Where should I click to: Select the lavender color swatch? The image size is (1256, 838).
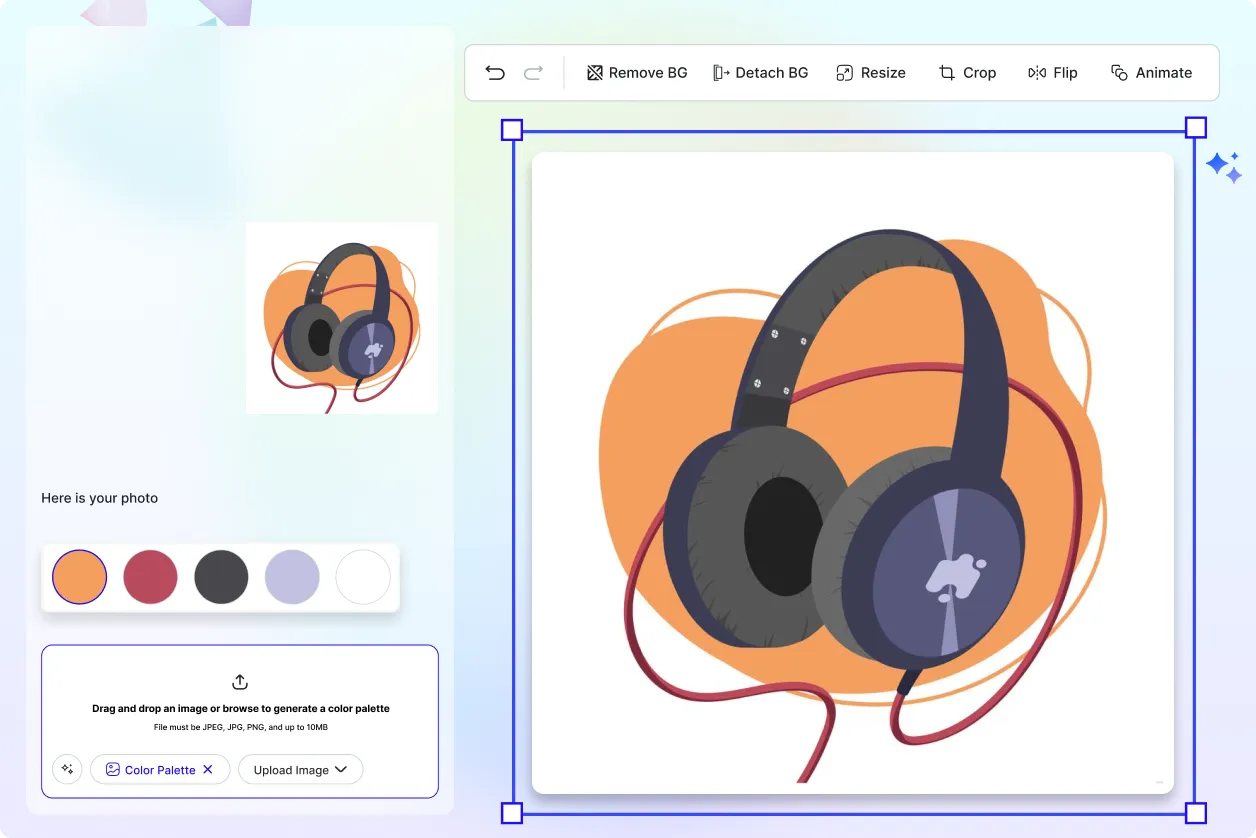(x=292, y=577)
